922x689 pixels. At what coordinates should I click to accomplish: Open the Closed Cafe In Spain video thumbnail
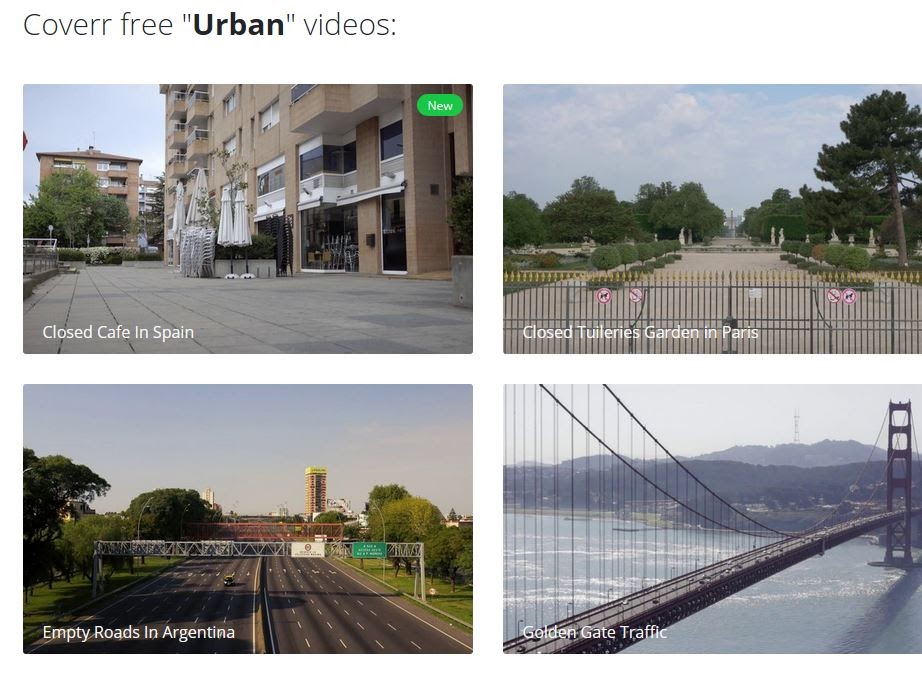(x=248, y=219)
